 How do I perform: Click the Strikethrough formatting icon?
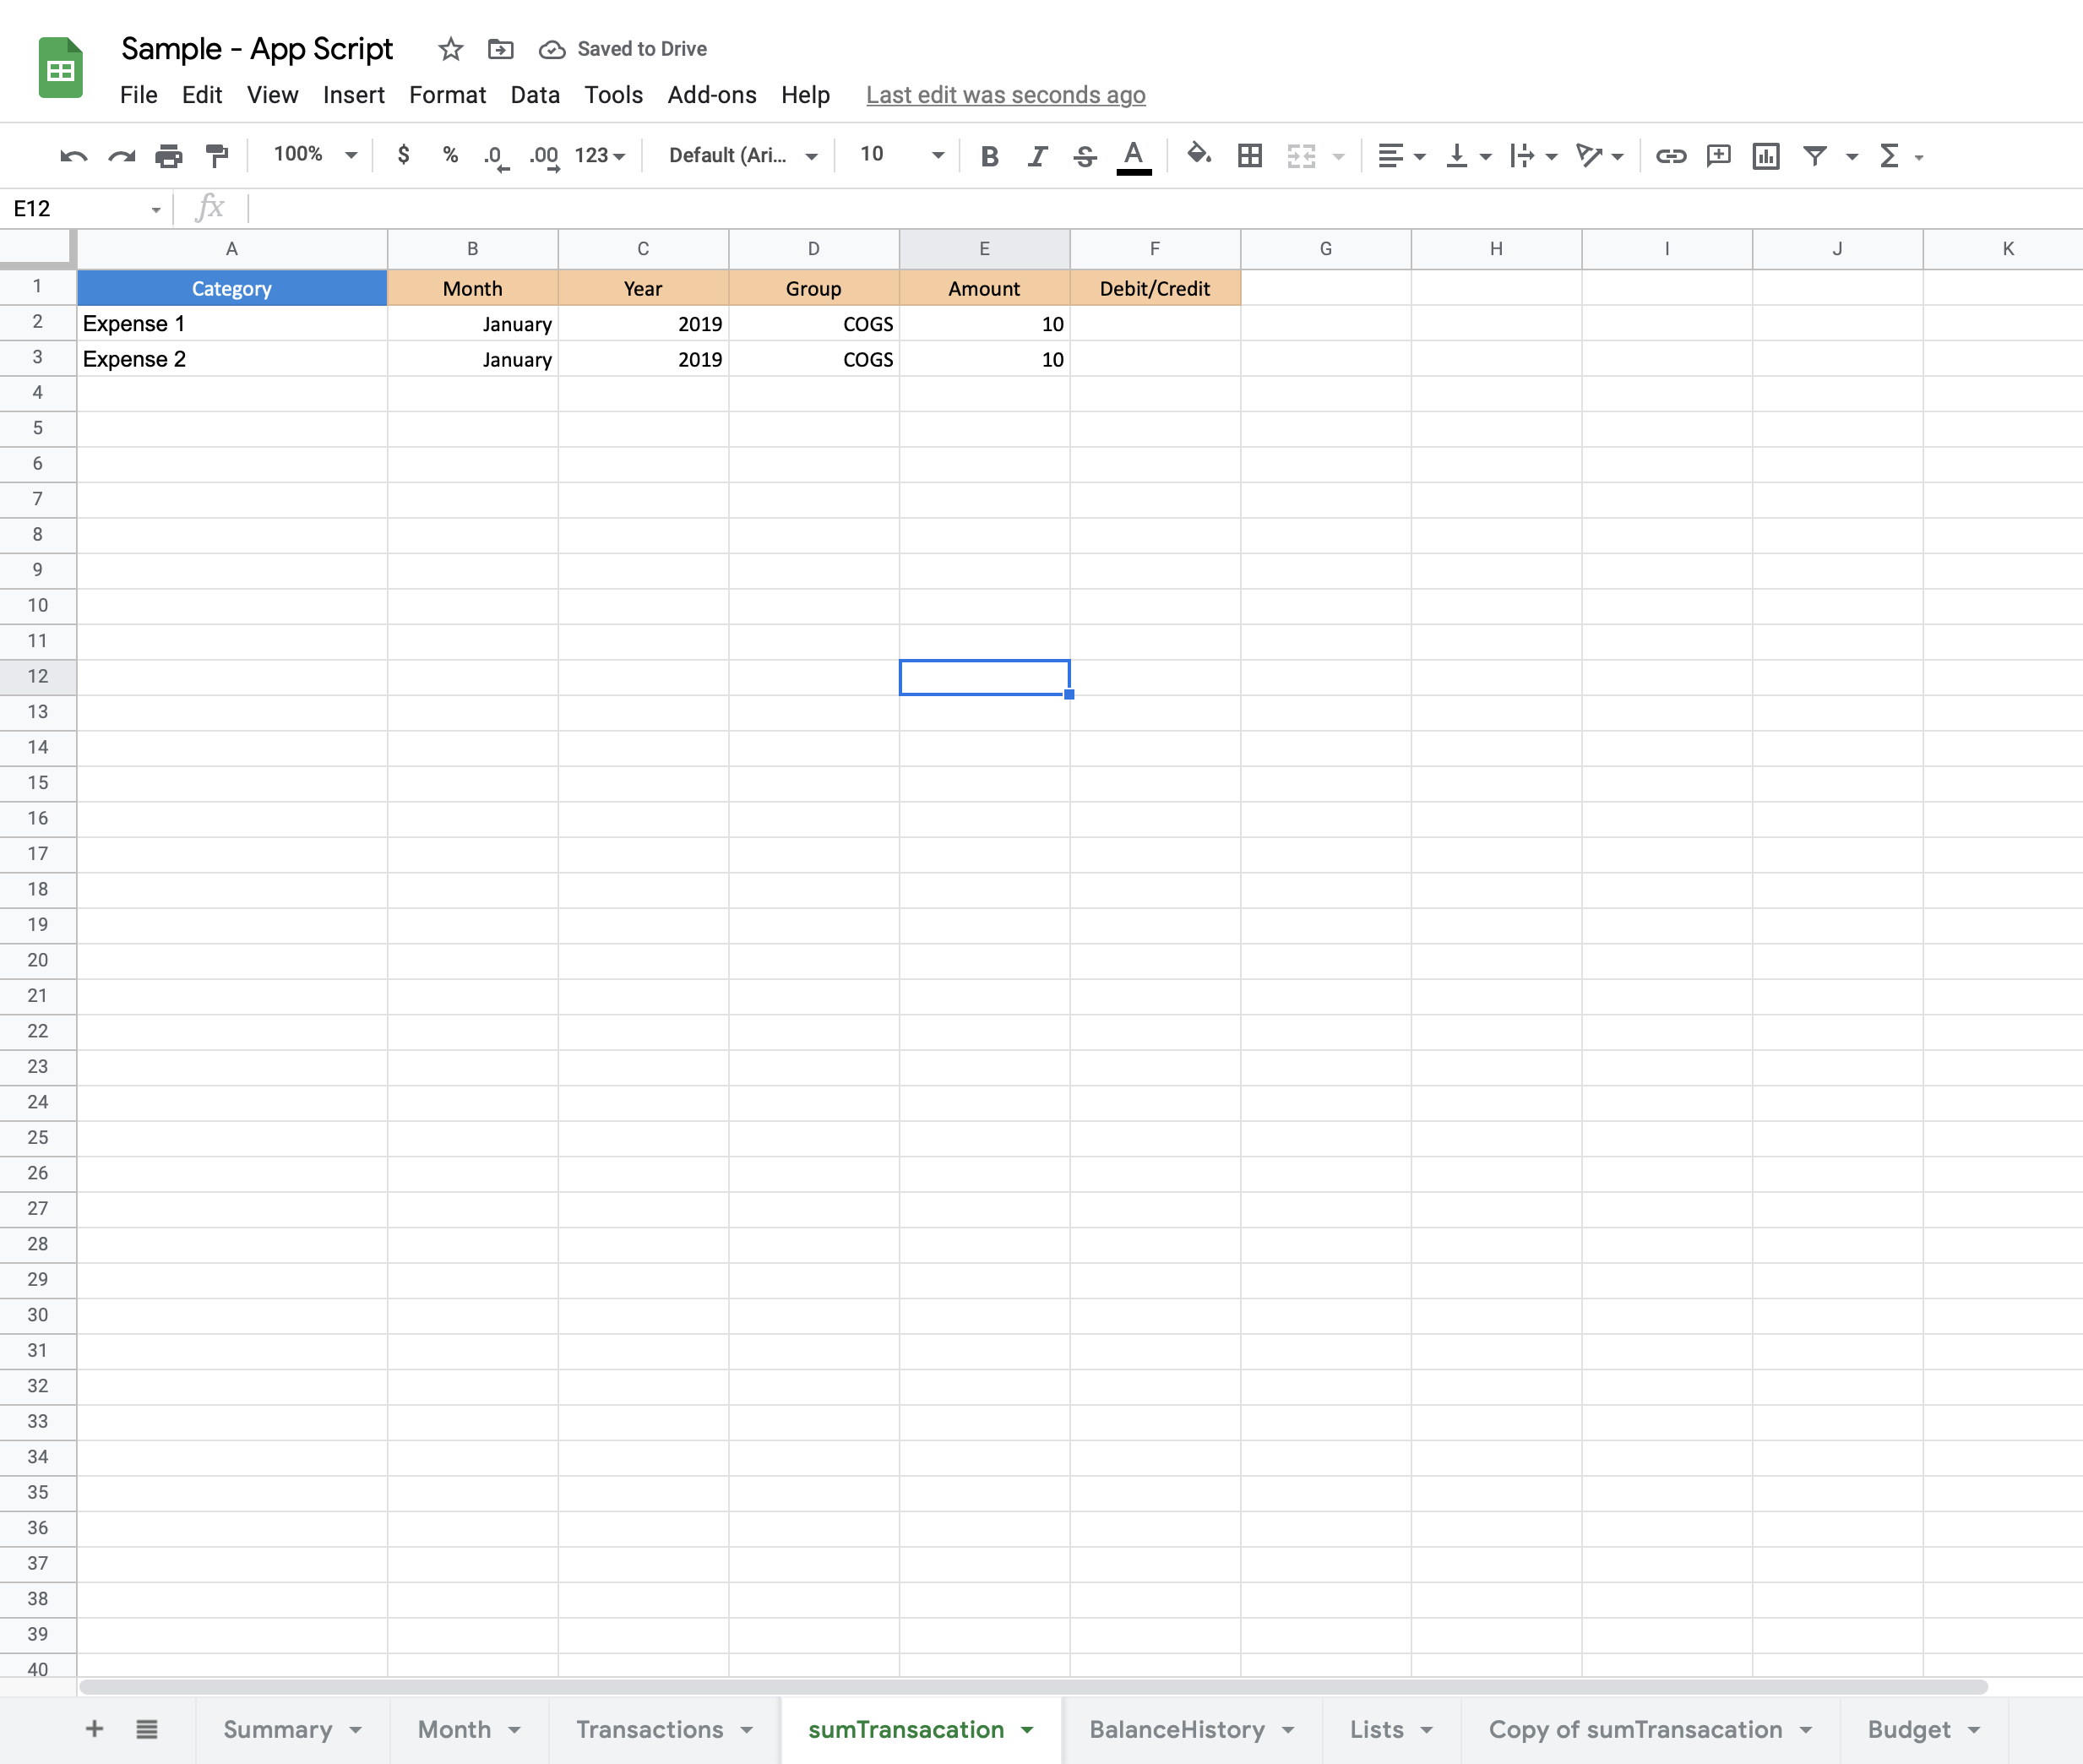pyautogui.click(x=1081, y=155)
